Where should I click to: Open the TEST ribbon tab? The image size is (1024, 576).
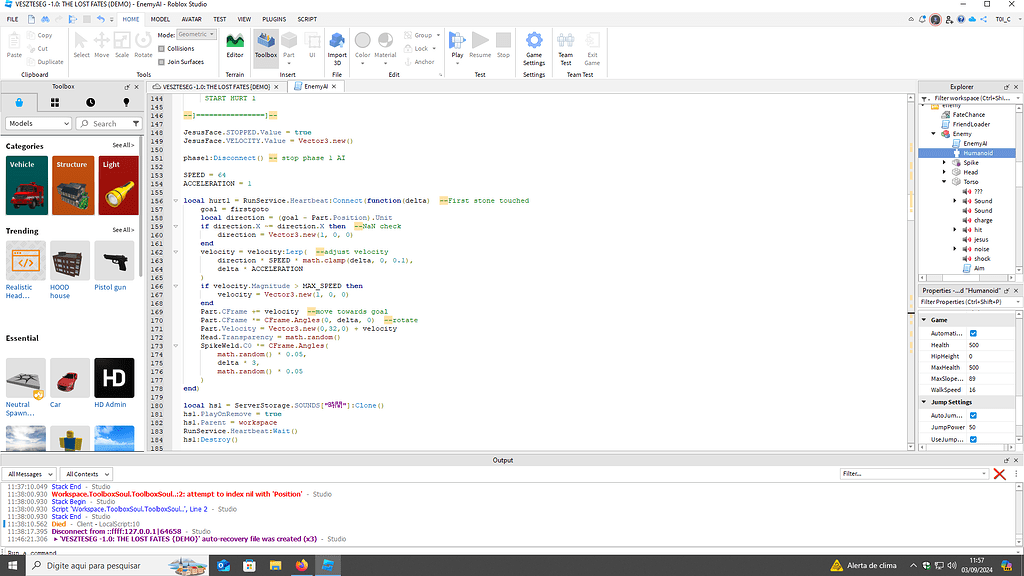click(x=219, y=20)
